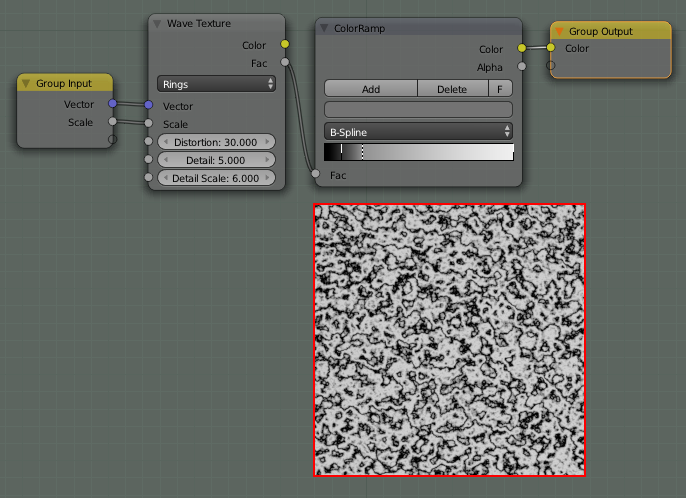The height and width of the screenshot is (498, 686).
Task: Collapse the Wave Texture node
Action: pyautogui.click(x=157, y=24)
